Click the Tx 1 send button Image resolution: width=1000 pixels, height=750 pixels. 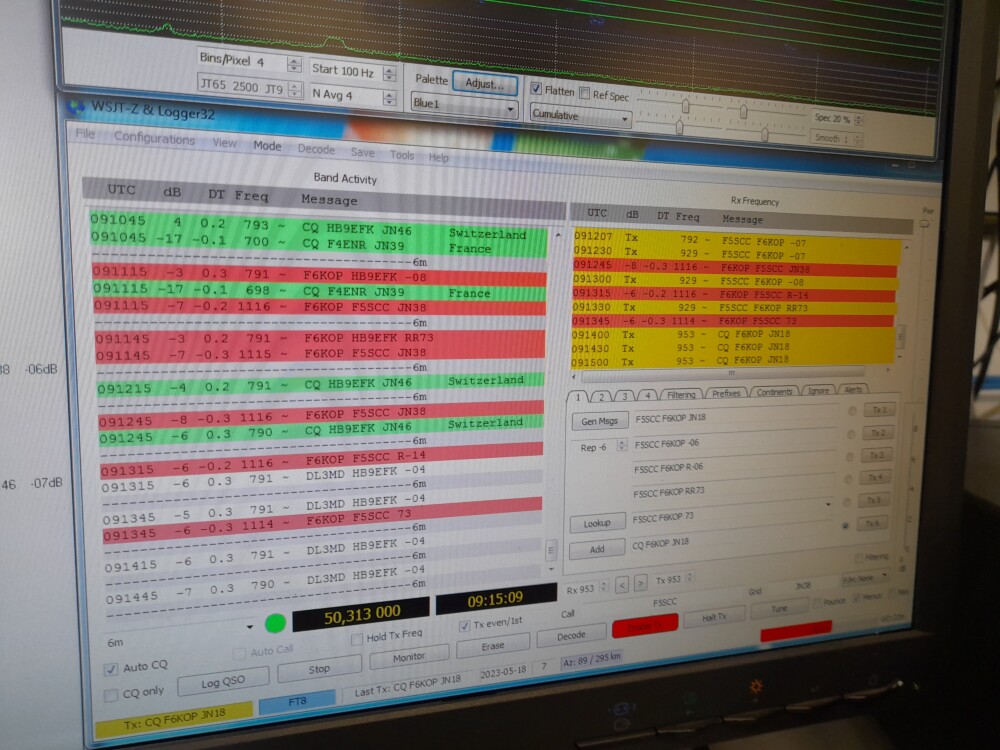click(x=879, y=410)
